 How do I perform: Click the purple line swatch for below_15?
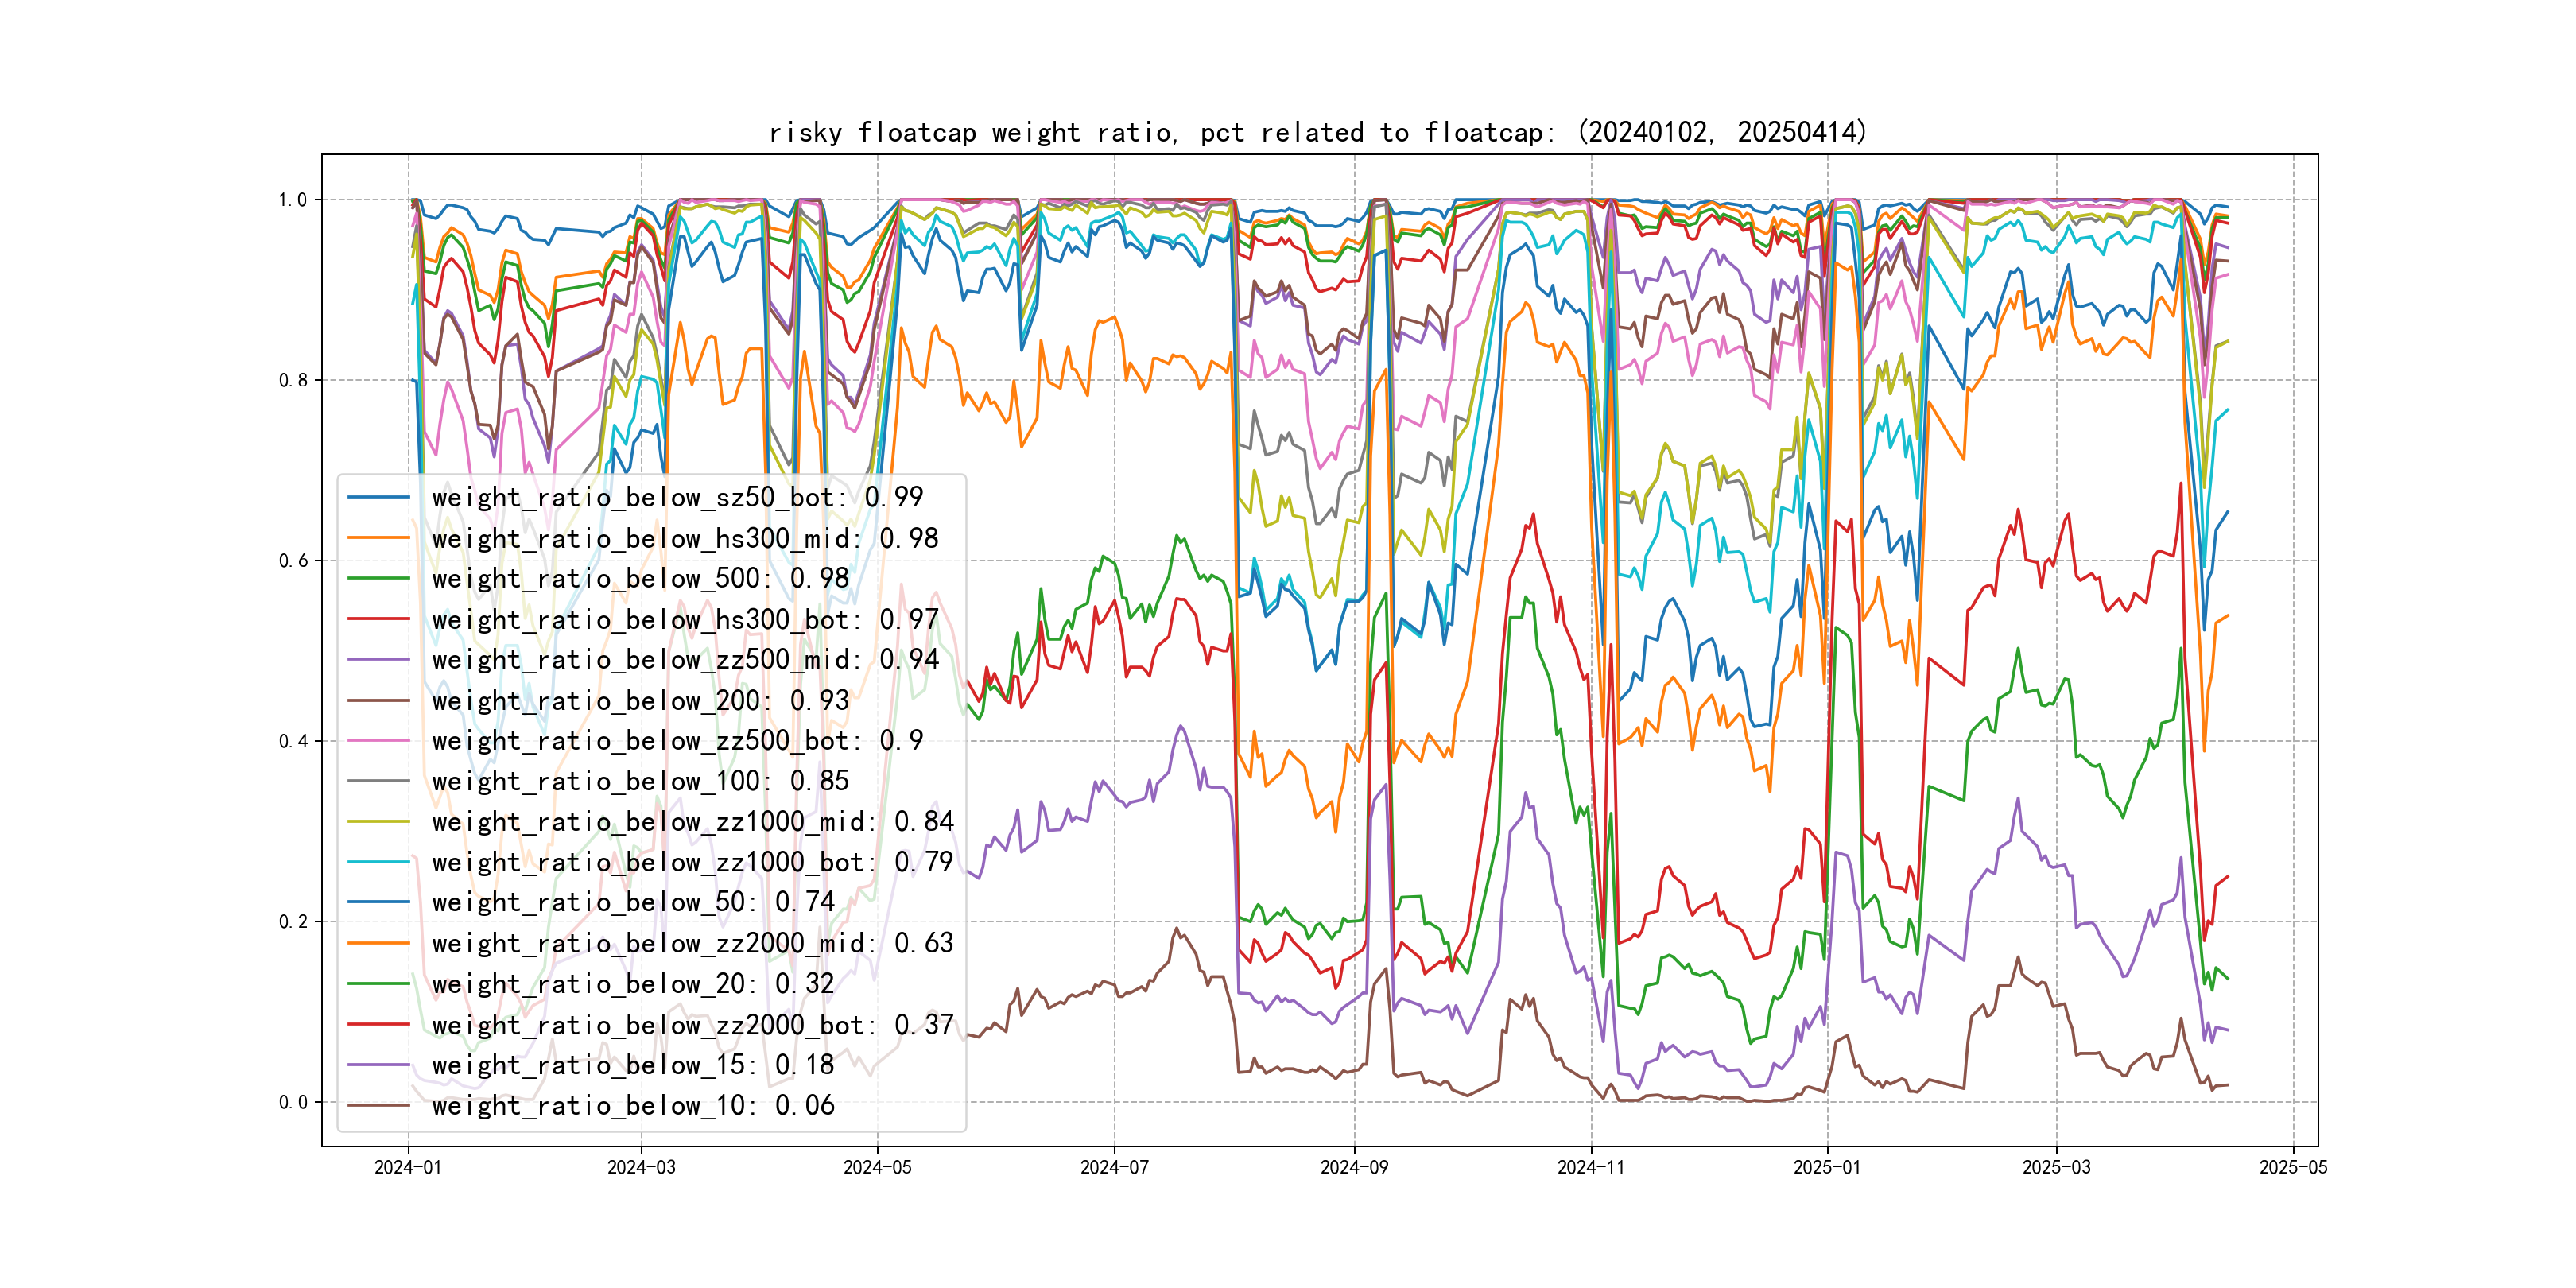pos(378,1065)
